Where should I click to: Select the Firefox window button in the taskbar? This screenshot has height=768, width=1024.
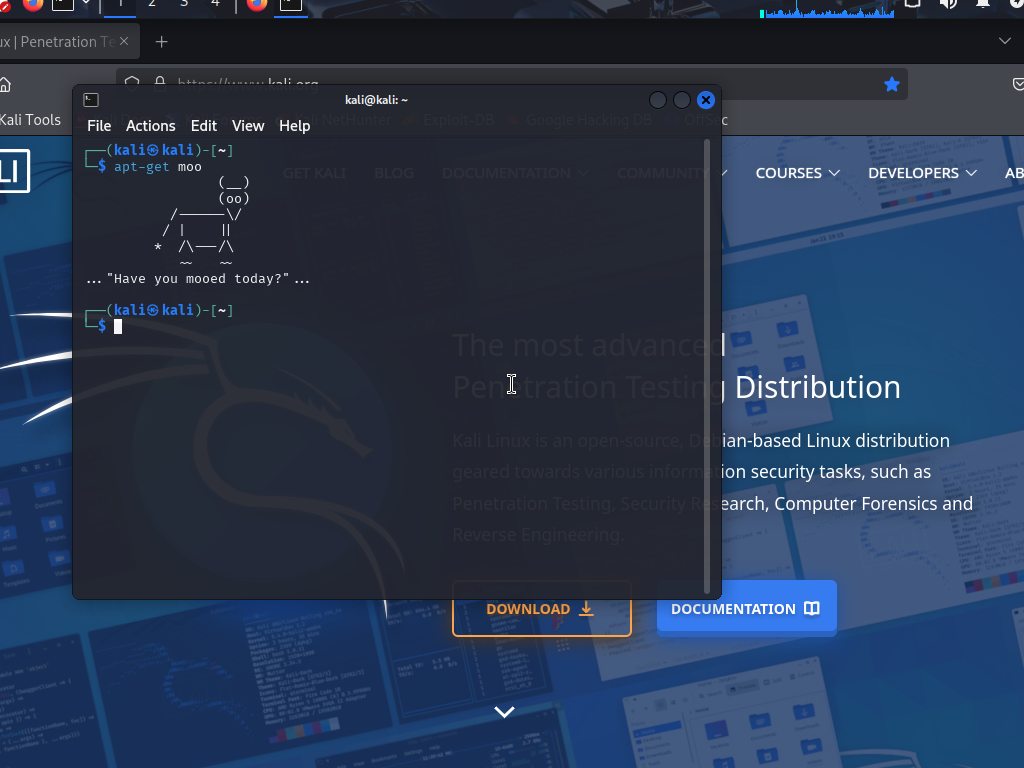257,5
